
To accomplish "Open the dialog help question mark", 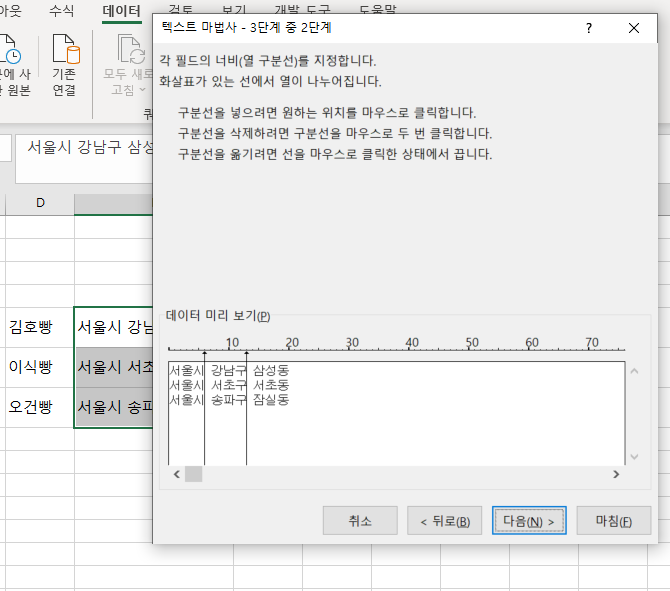I will tap(589, 28).
